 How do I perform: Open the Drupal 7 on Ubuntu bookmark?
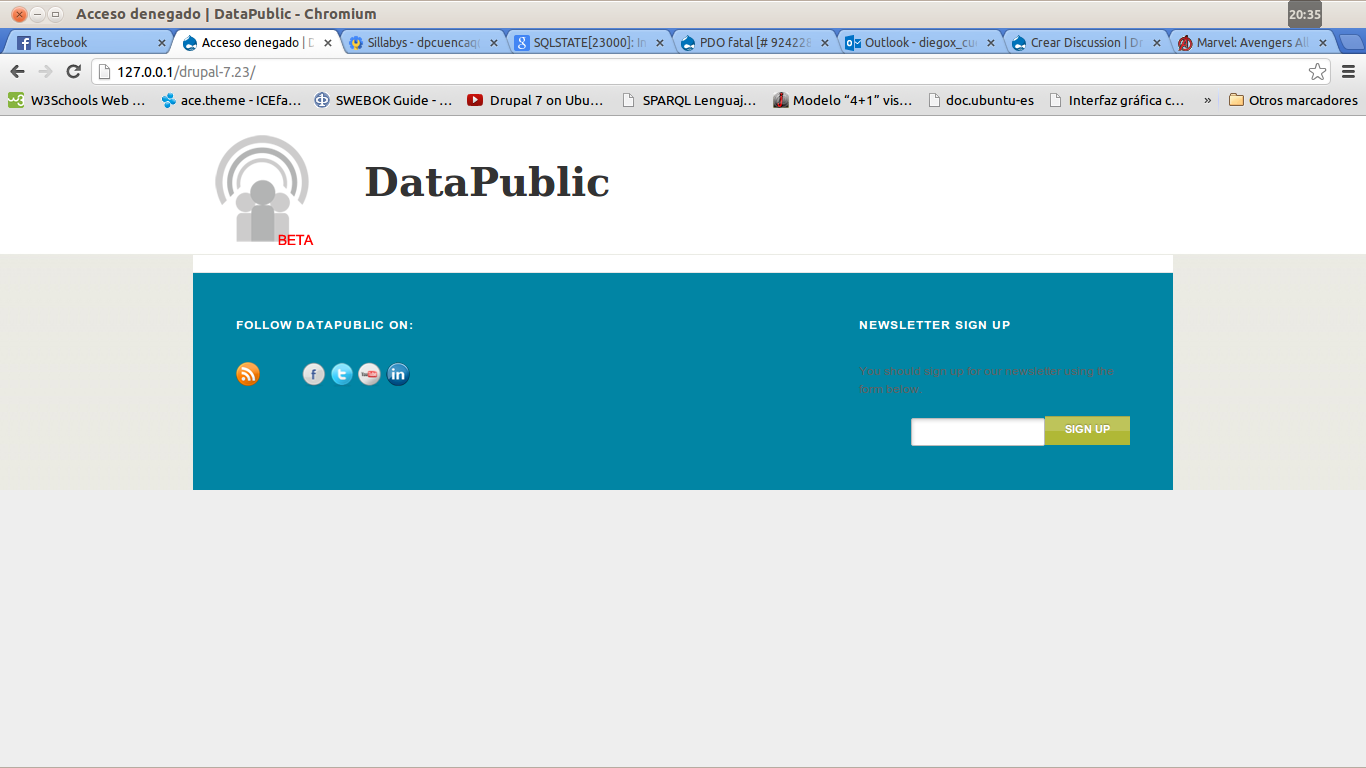point(536,100)
